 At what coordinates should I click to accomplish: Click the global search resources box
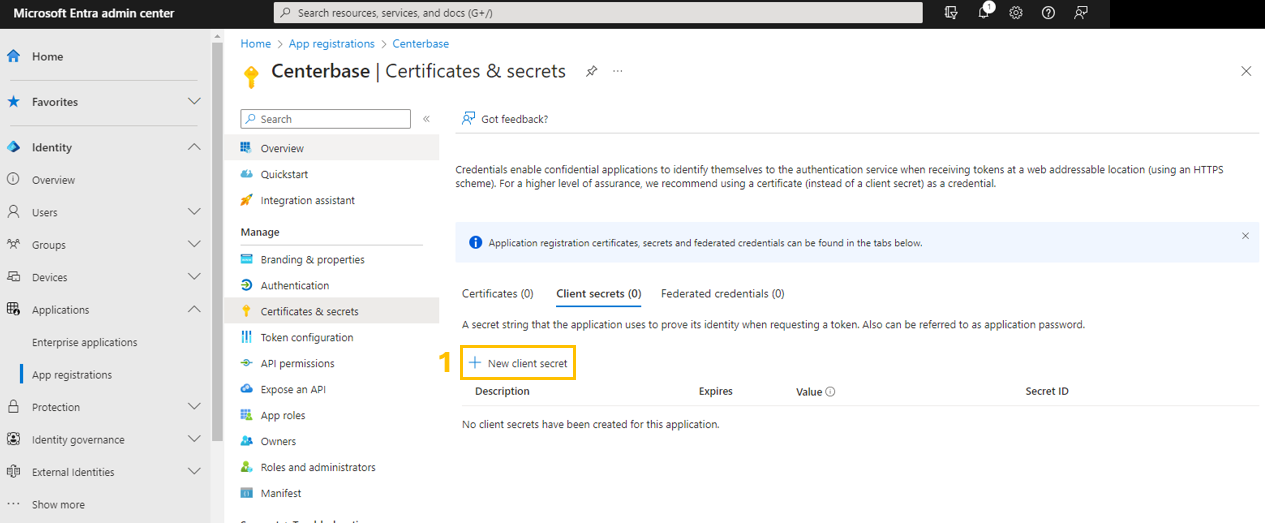[x=598, y=13]
